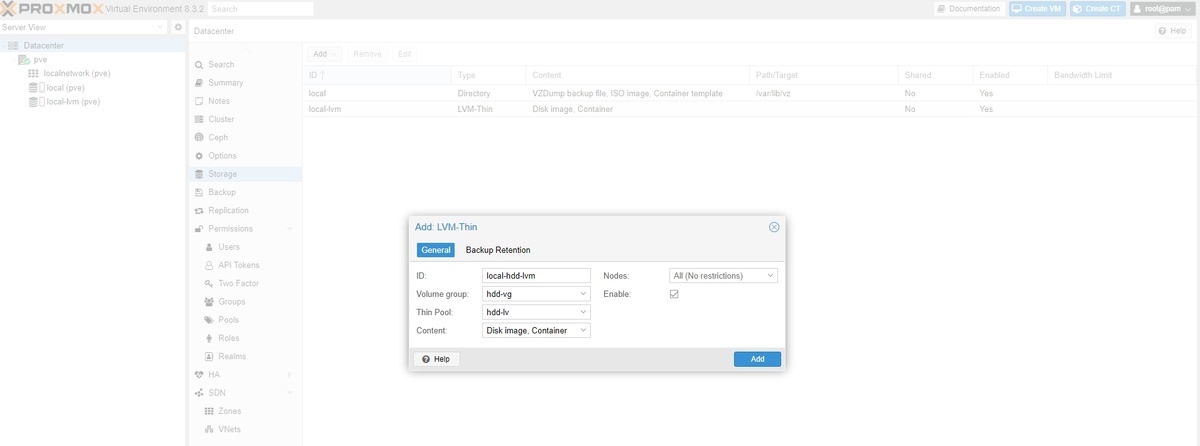Screen dimensions: 1200x446
Task: Open the Add storage dropdown button
Action: click(x=324, y=54)
